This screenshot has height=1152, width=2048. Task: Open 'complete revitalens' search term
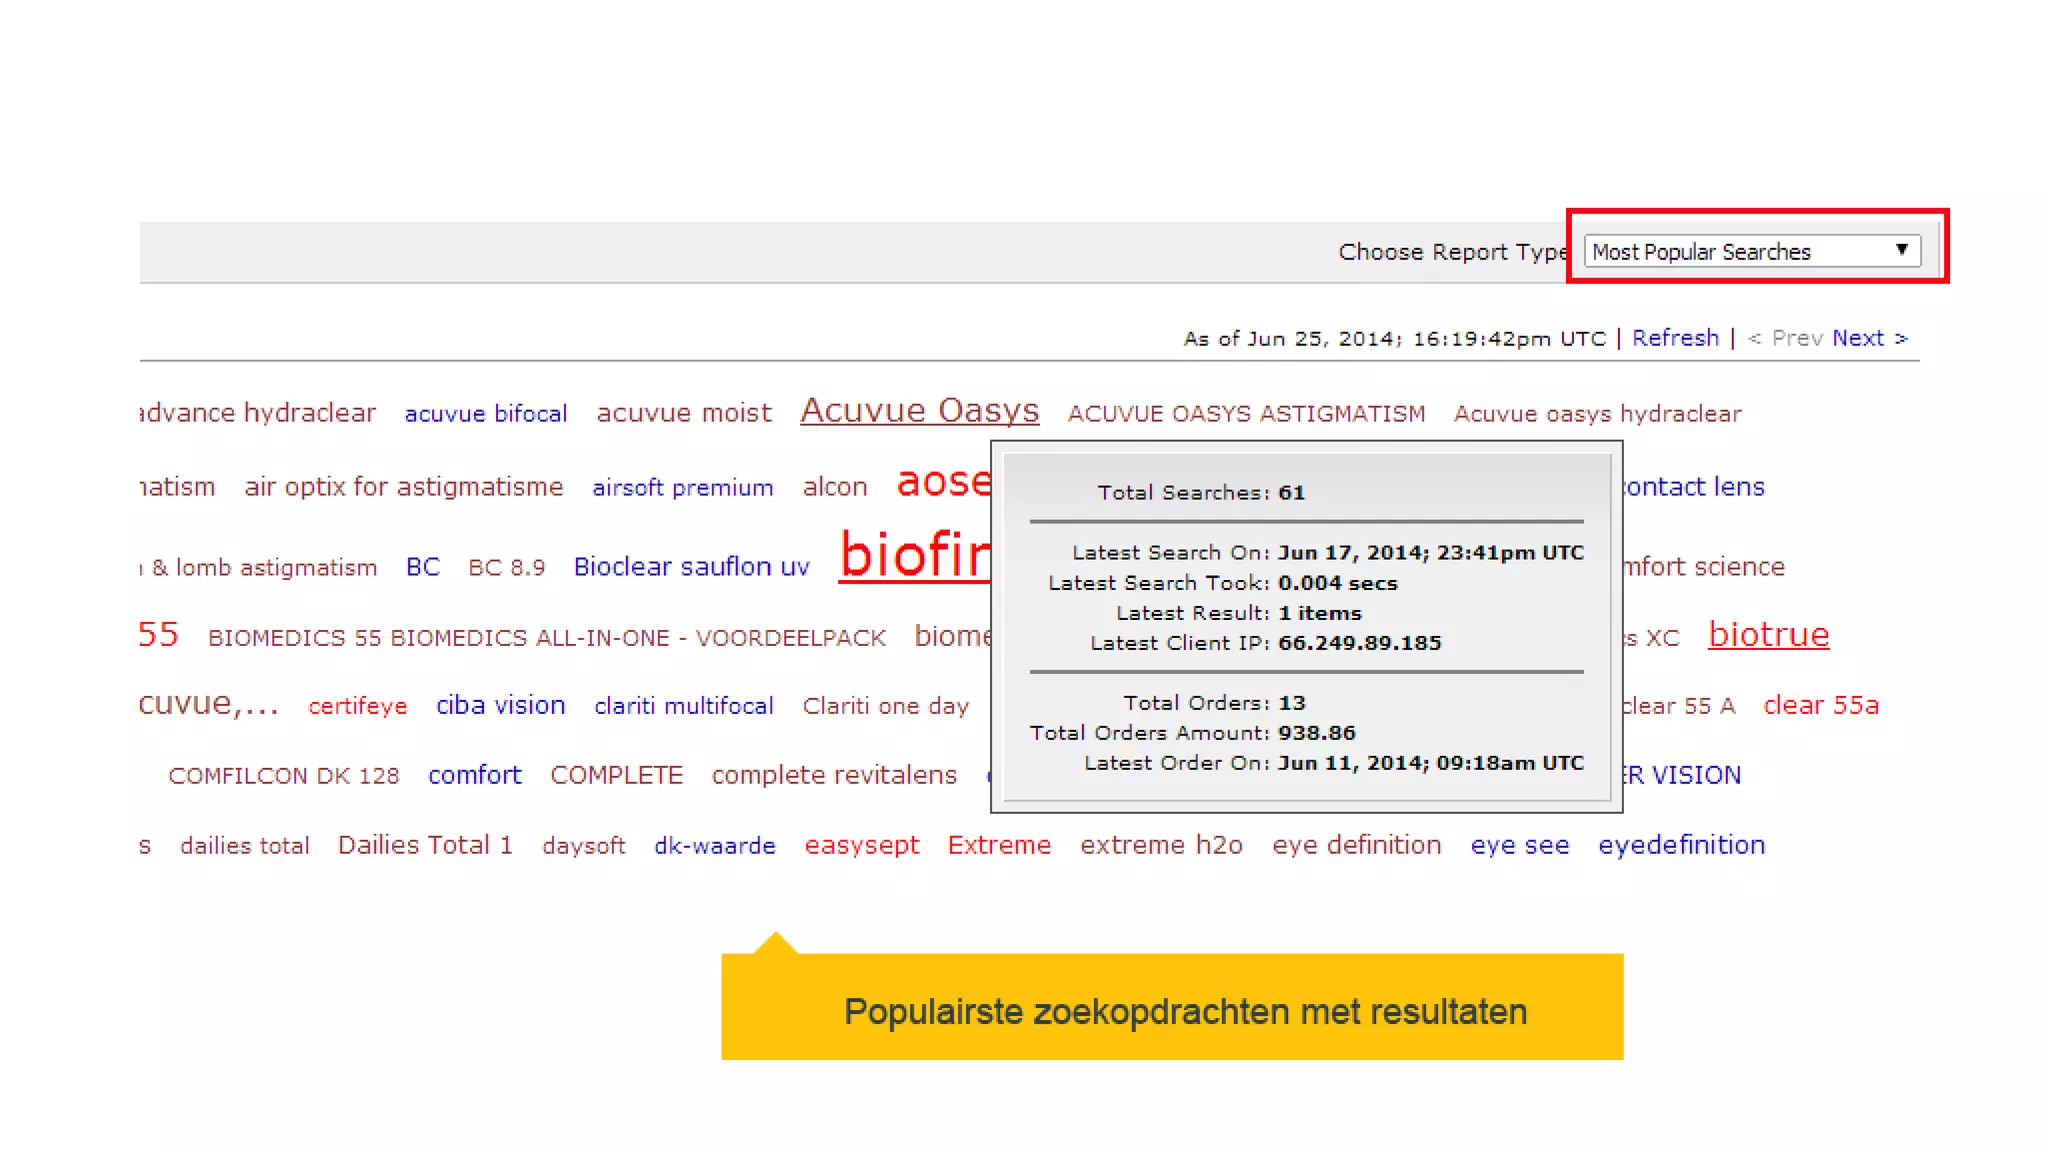pos(834,775)
